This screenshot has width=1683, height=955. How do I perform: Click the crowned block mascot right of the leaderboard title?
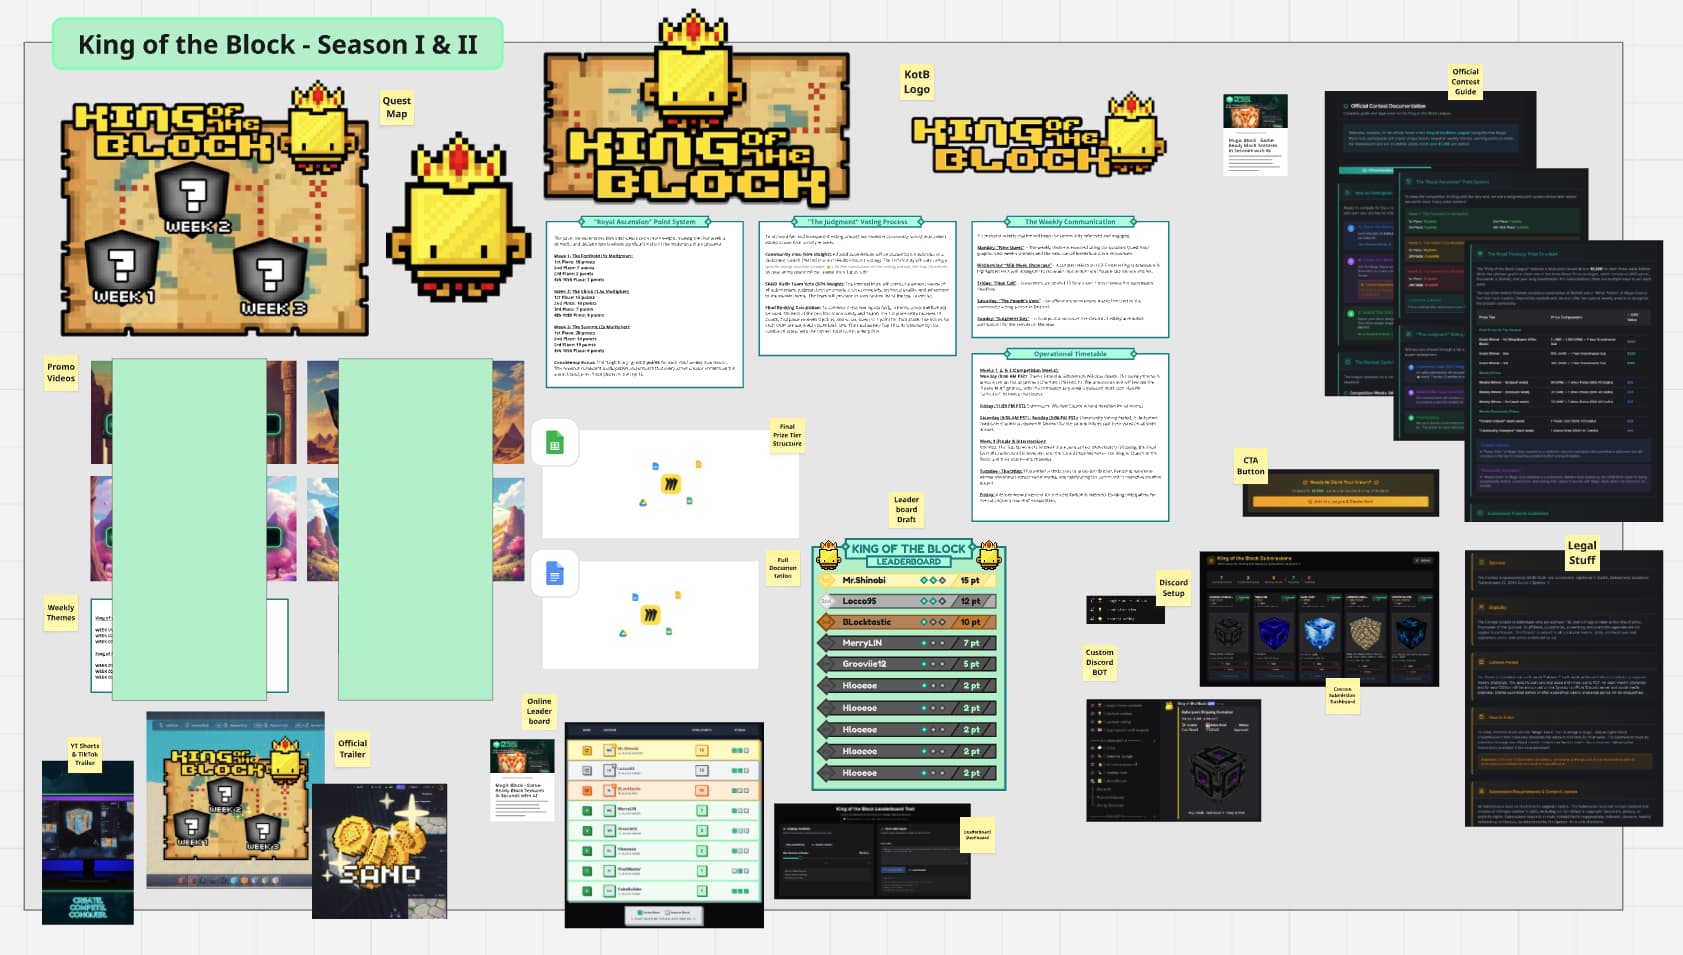989,554
